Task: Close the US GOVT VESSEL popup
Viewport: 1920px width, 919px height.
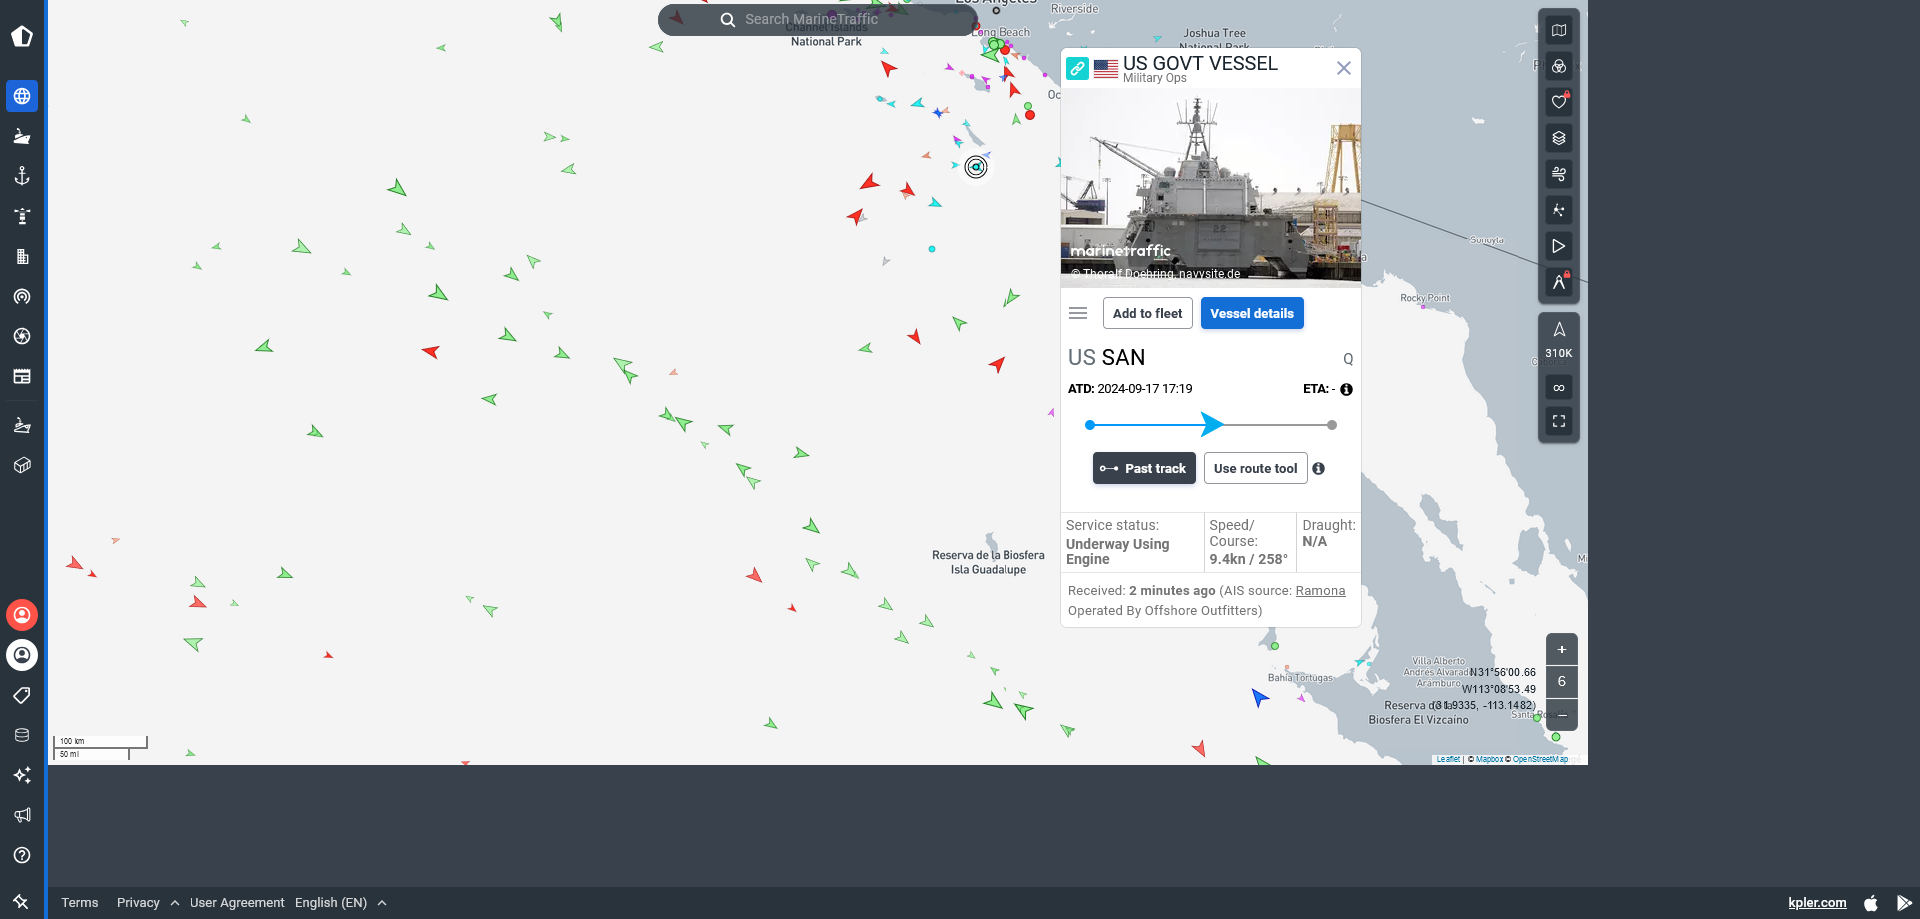Action: click(x=1344, y=68)
